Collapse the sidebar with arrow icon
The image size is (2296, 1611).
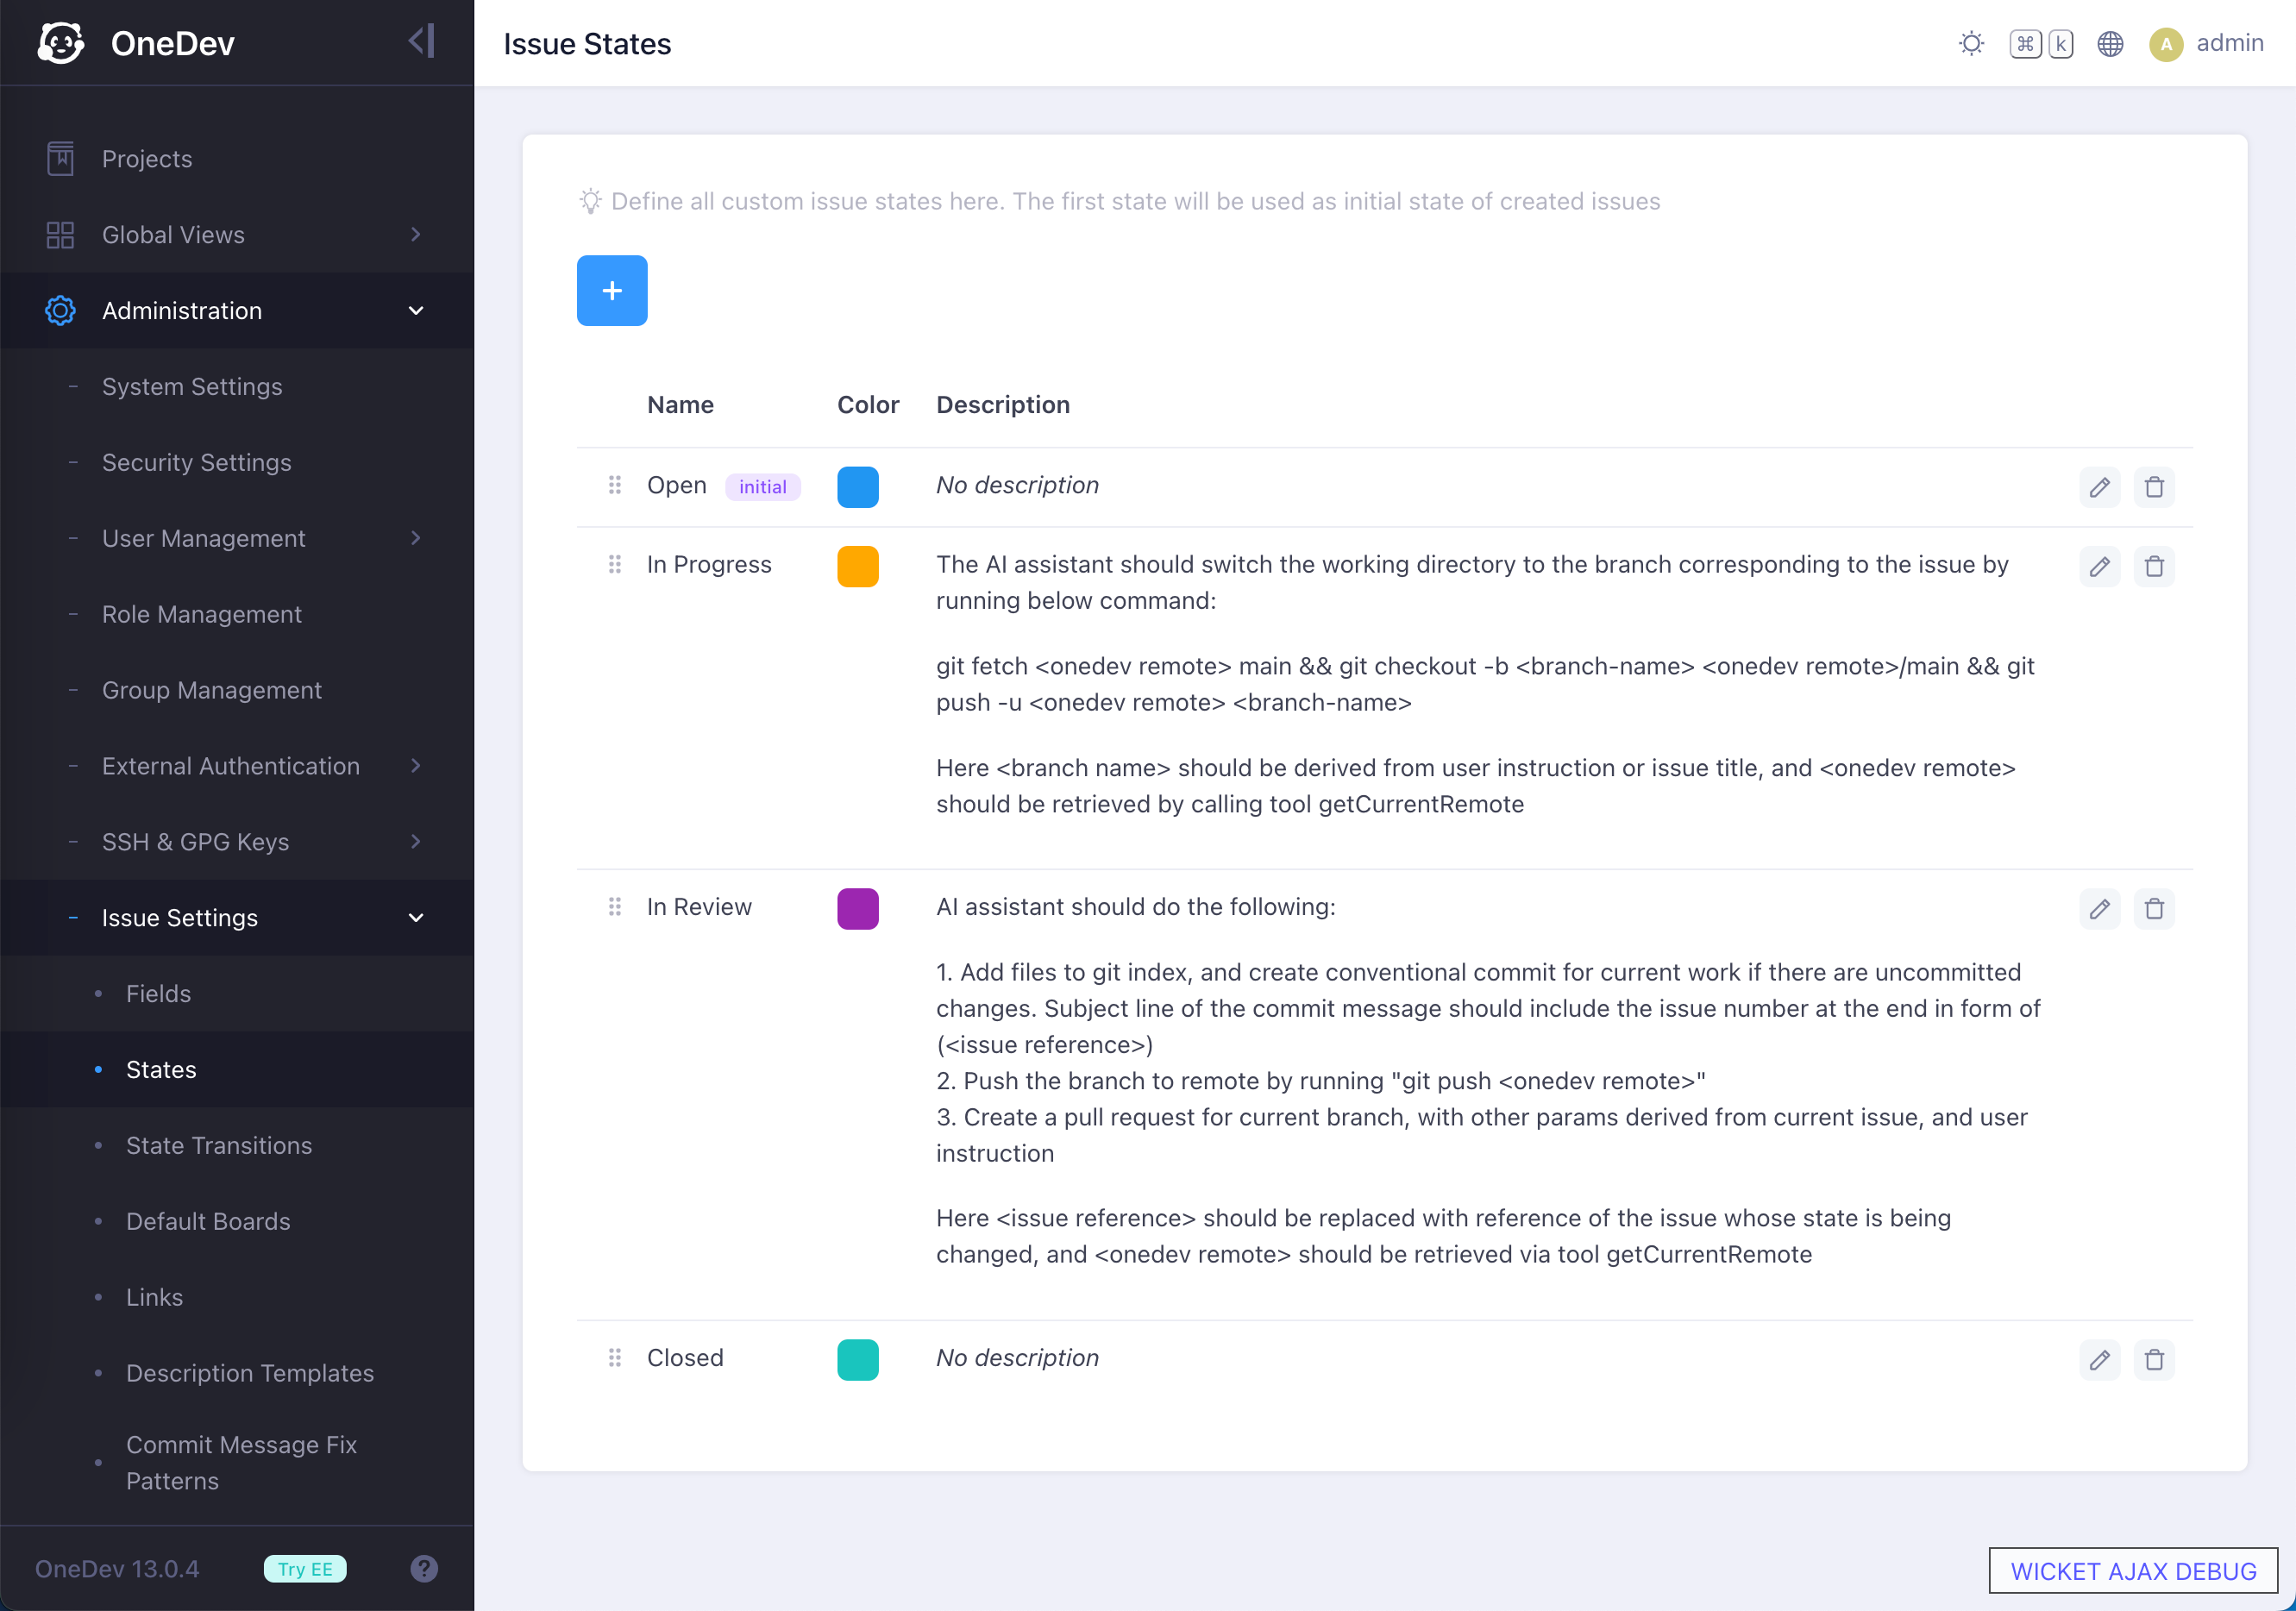[421, 42]
